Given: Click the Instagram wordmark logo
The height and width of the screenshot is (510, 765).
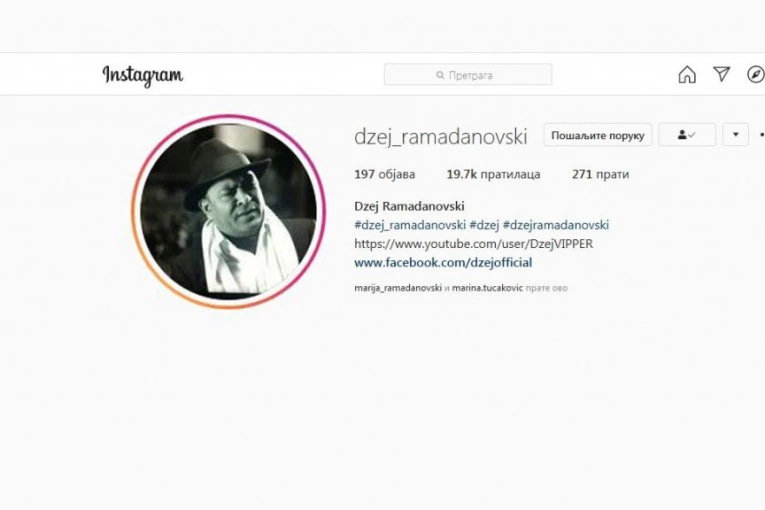Looking at the screenshot, I should [142, 76].
